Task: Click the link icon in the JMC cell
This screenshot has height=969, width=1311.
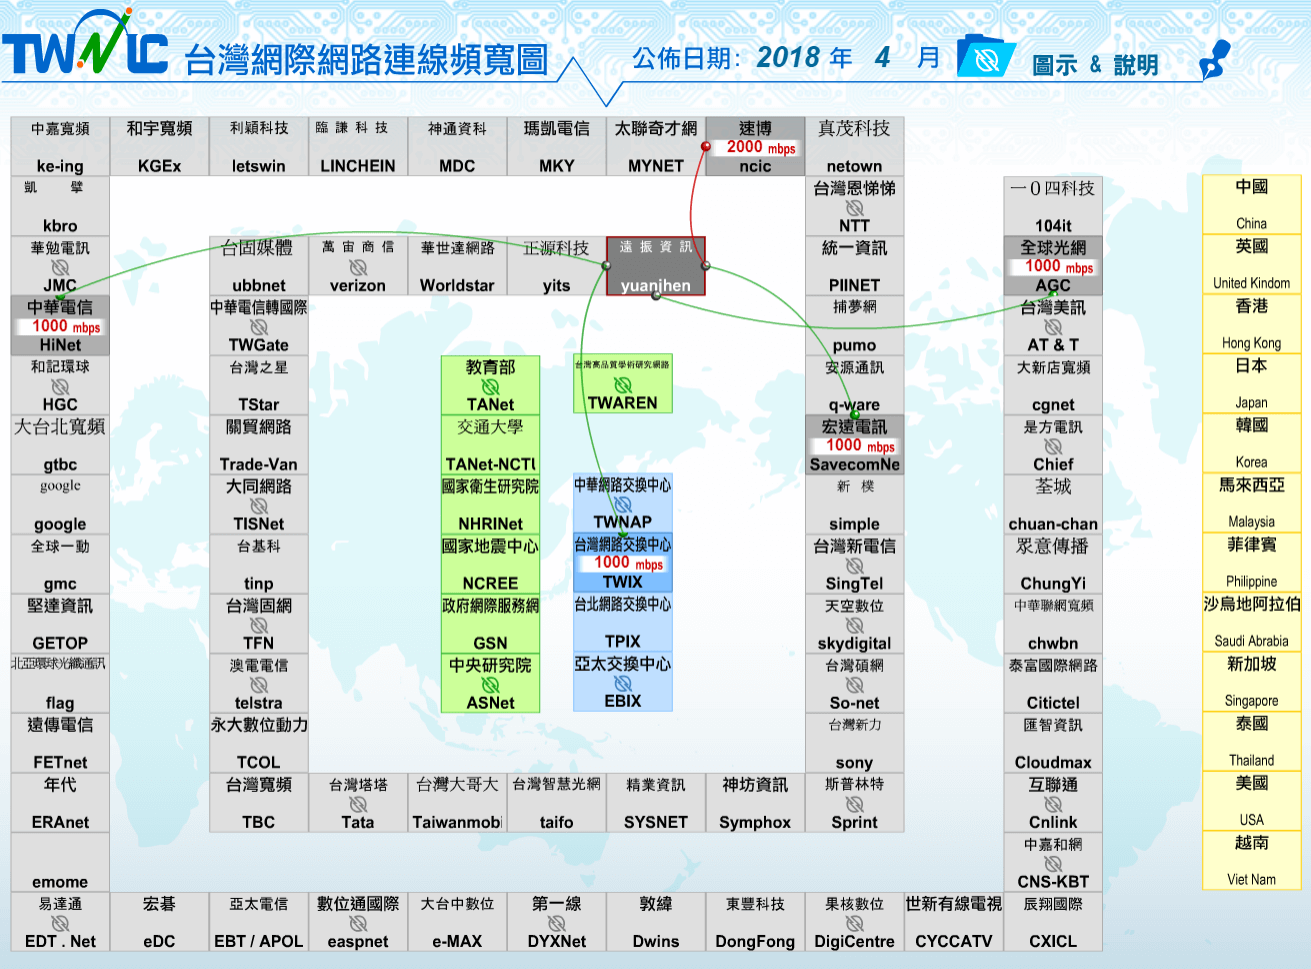Action: click(x=60, y=268)
